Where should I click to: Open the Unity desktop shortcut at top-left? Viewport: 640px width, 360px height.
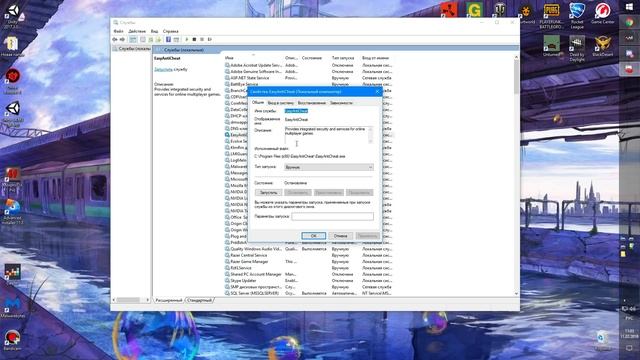click(13, 16)
